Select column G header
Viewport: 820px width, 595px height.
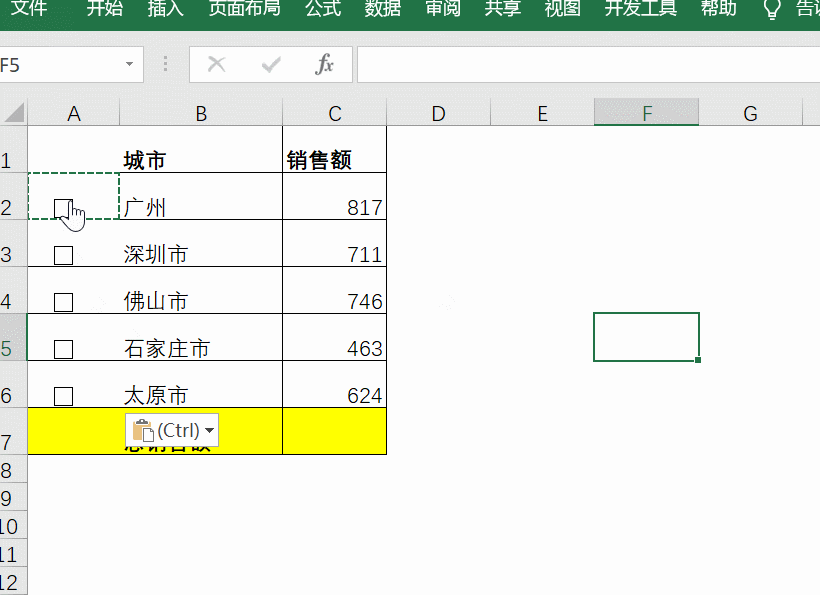(x=750, y=113)
